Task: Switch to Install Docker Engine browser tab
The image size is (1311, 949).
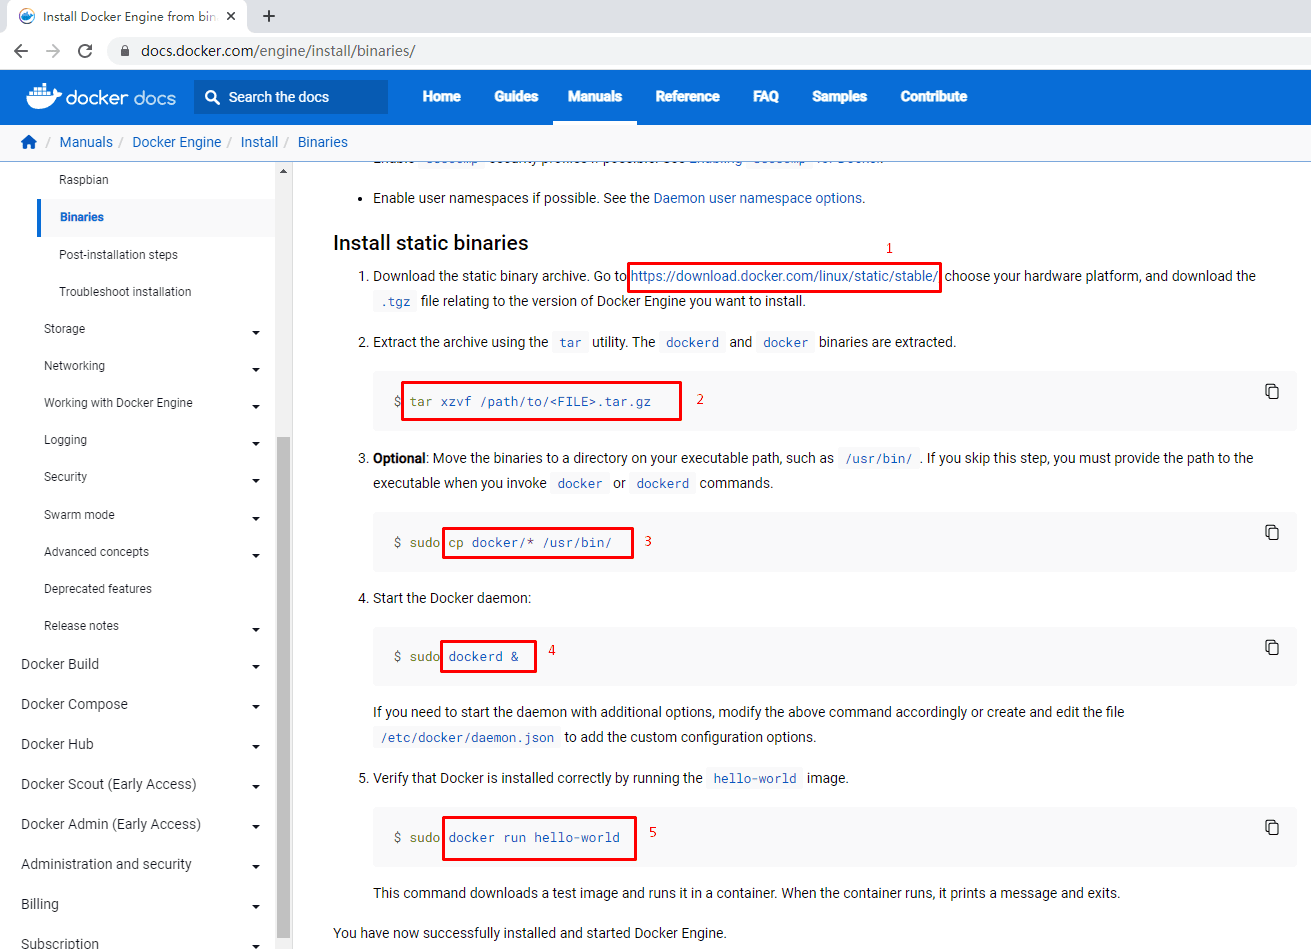Action: 125,16
